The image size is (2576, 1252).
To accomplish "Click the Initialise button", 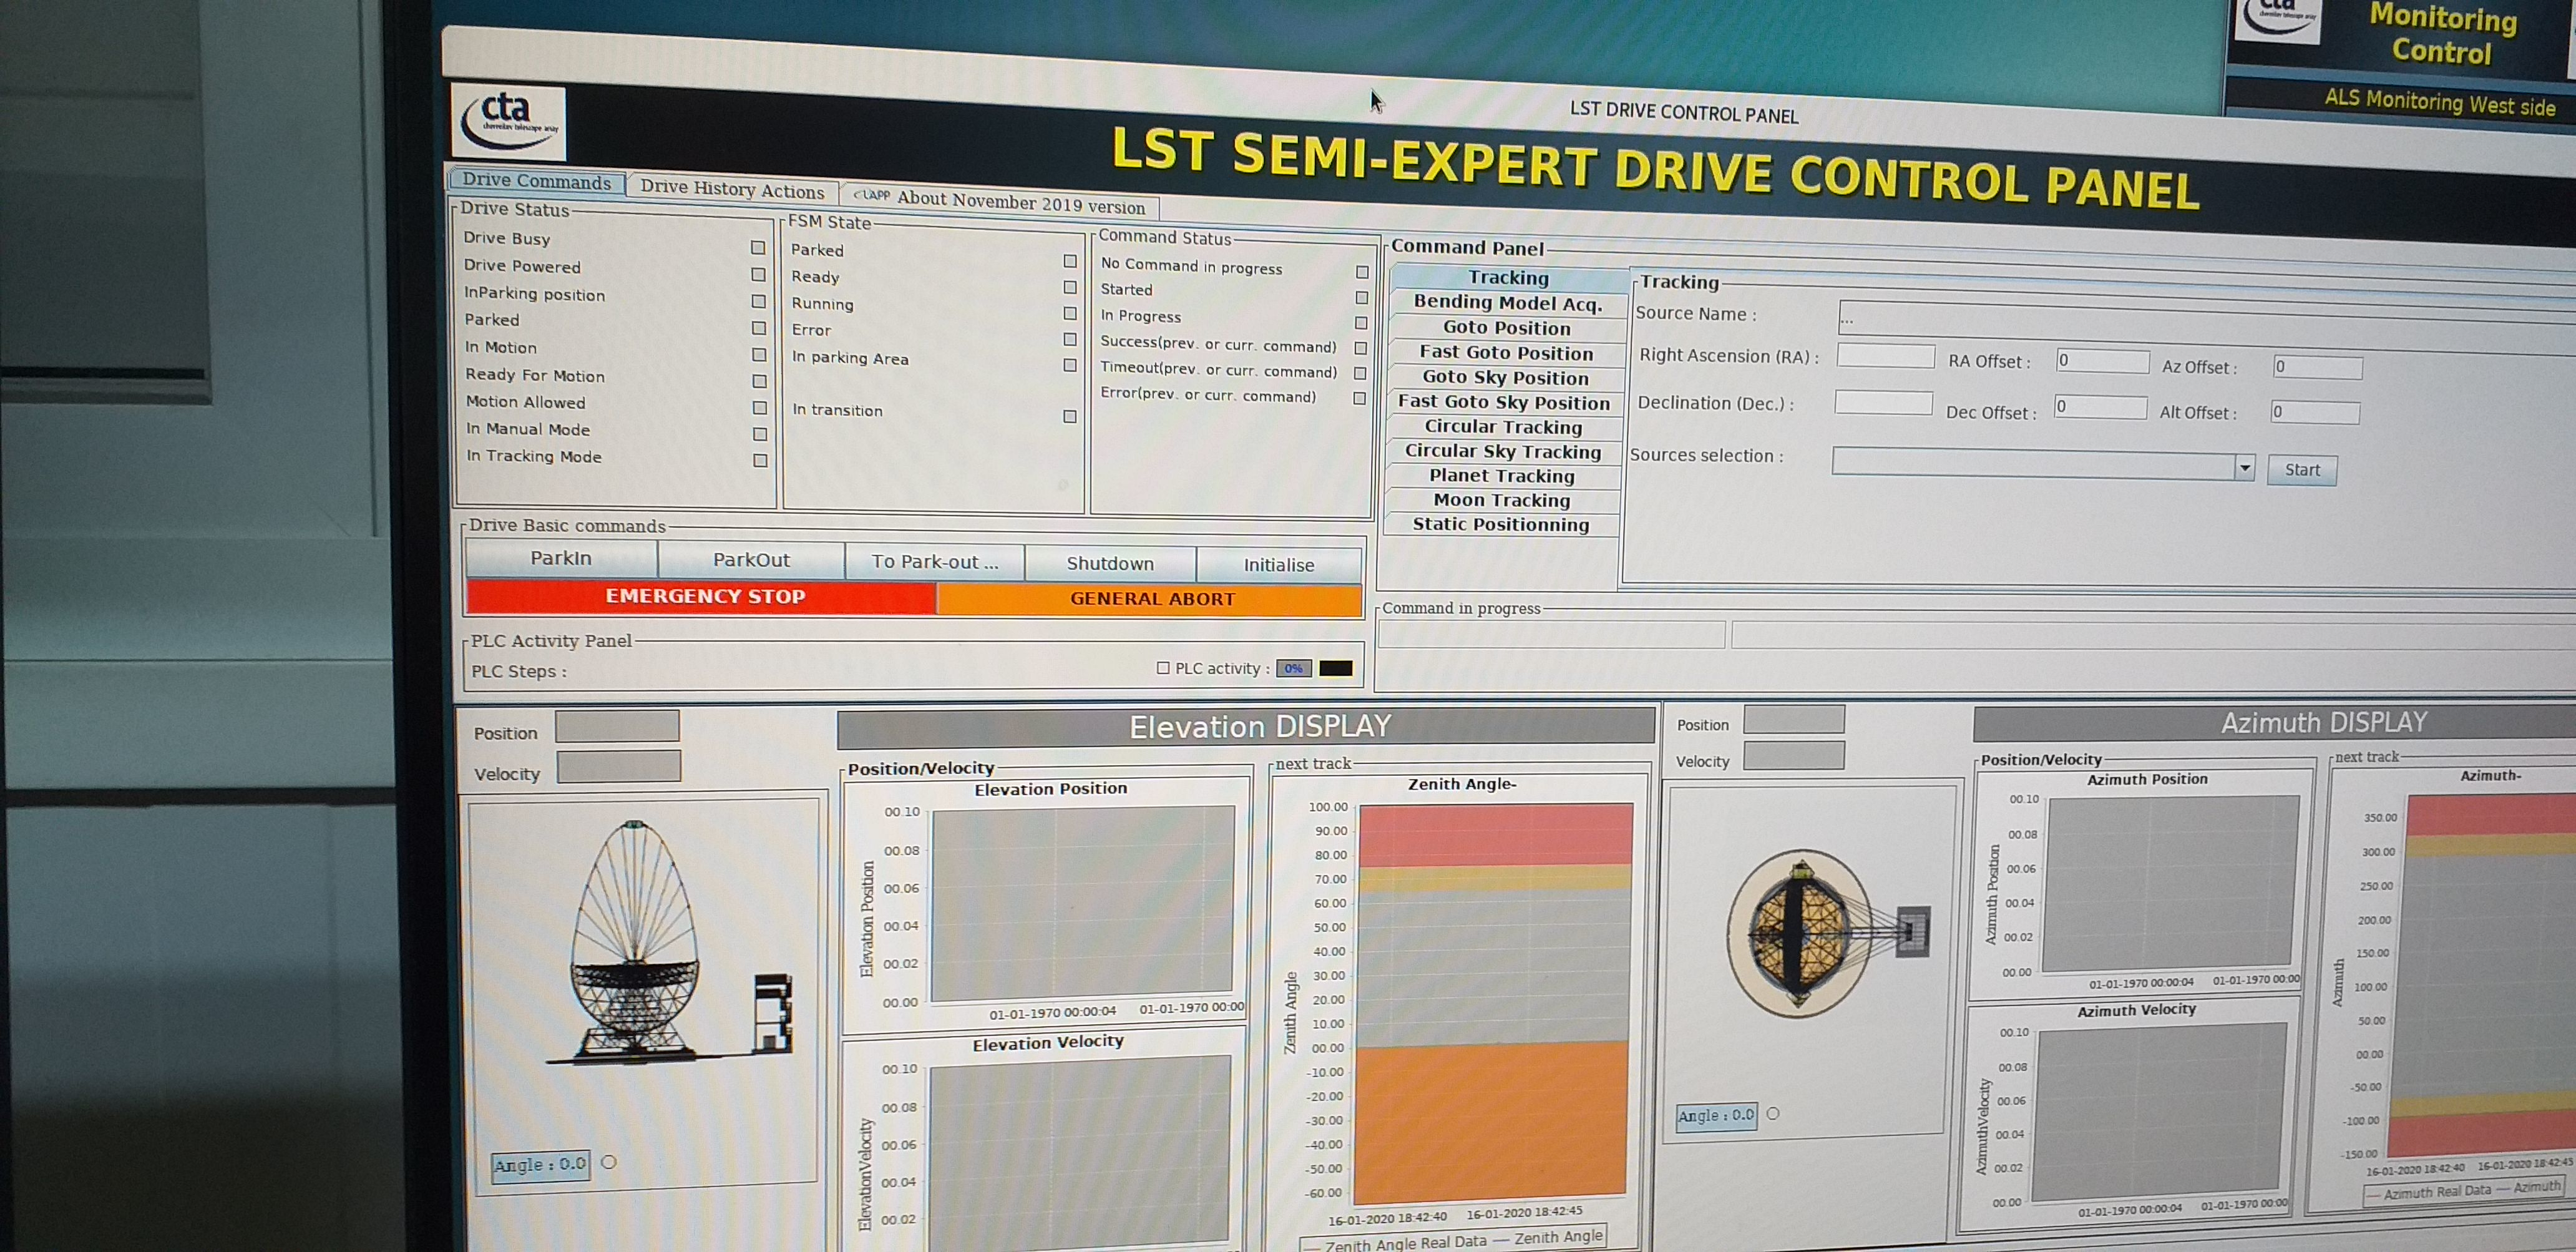I will tap(1279, 565).
